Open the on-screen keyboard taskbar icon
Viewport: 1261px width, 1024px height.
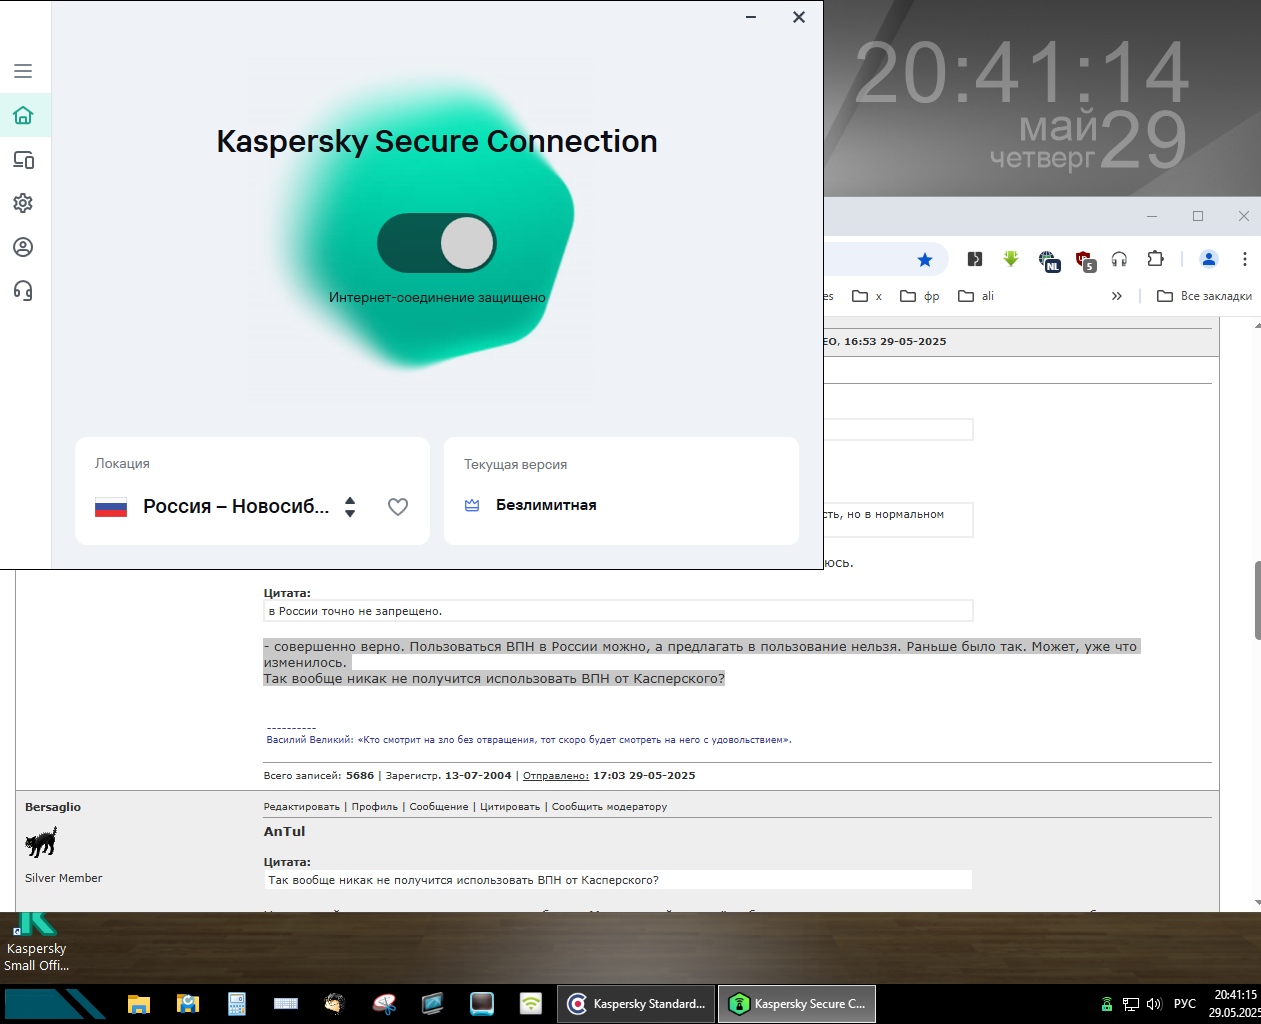coord(286,1004)
